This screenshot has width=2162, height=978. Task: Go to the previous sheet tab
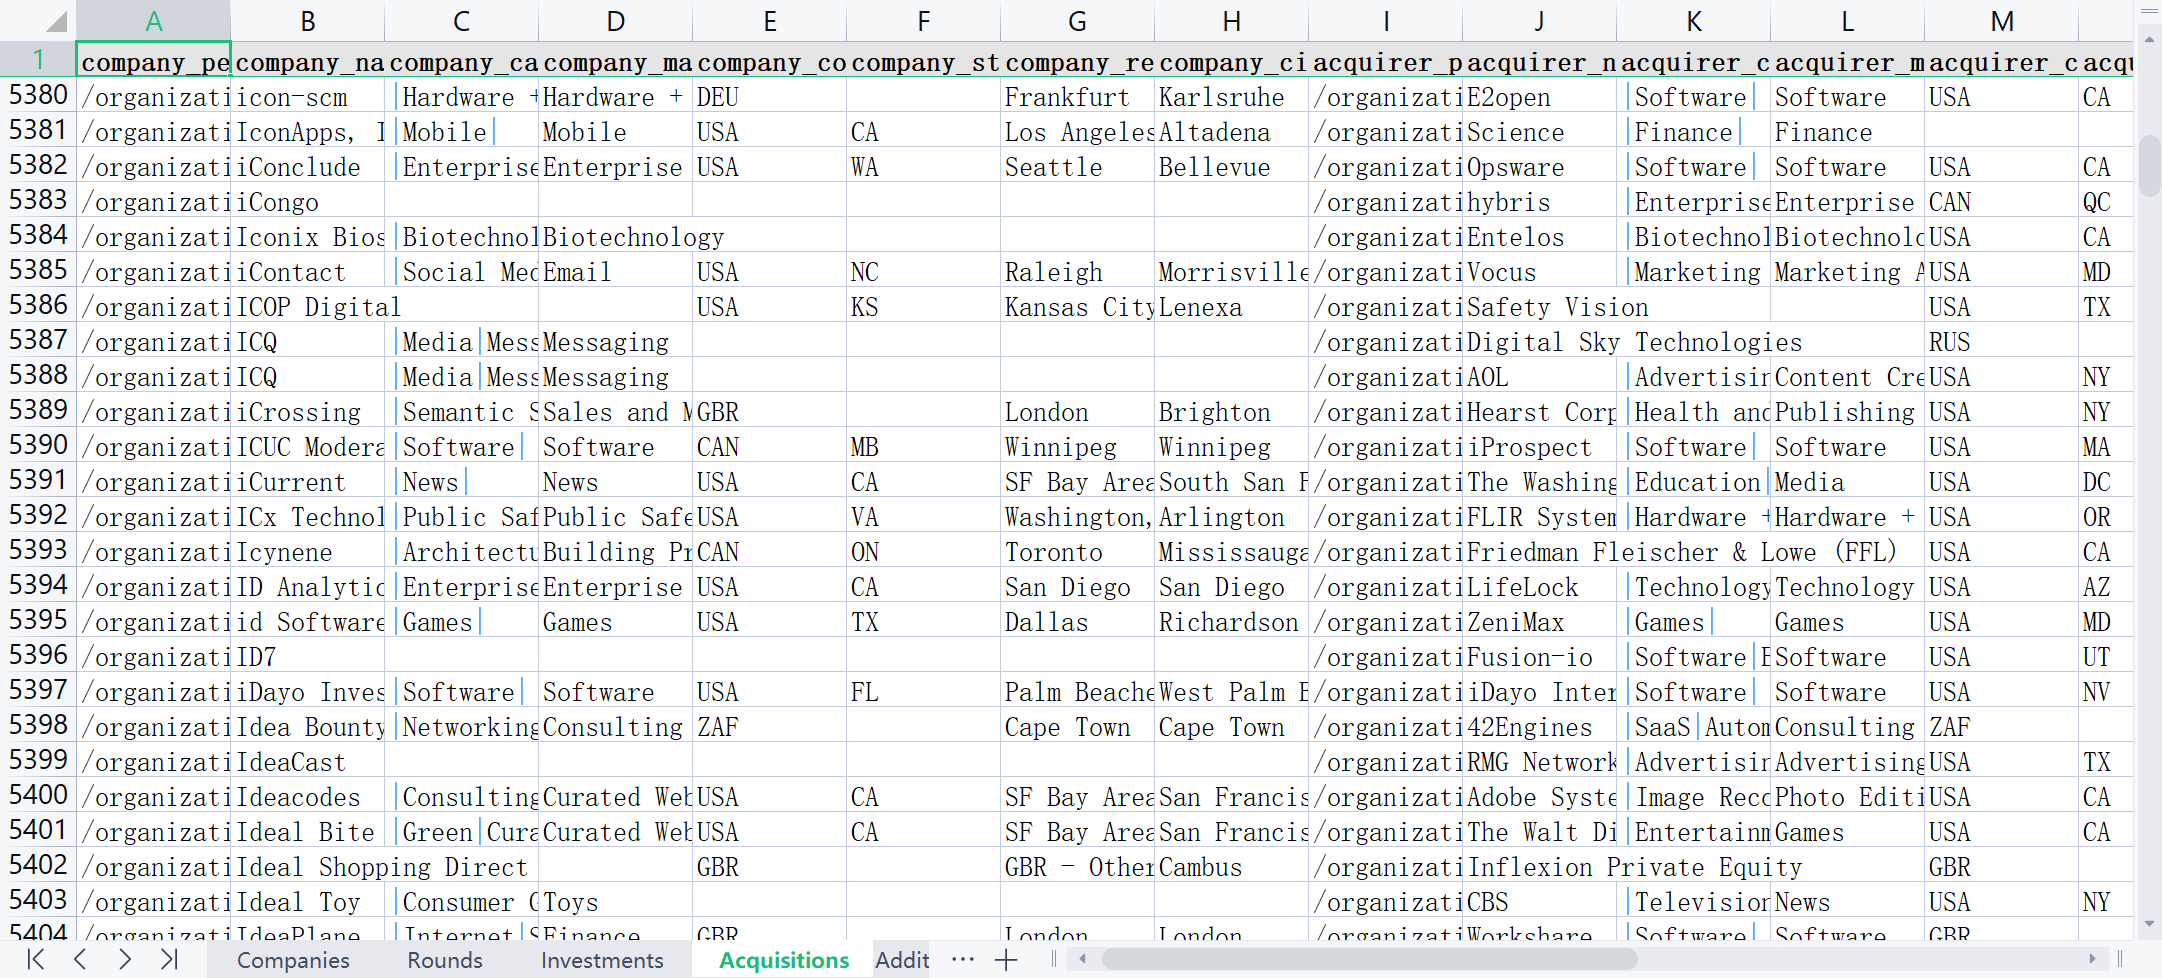[80, 960]
